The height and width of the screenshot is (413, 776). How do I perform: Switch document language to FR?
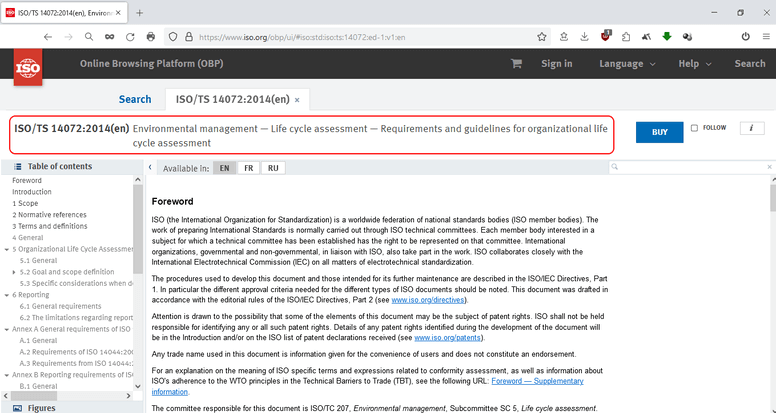pyautogui.click(x=248, y=168)
